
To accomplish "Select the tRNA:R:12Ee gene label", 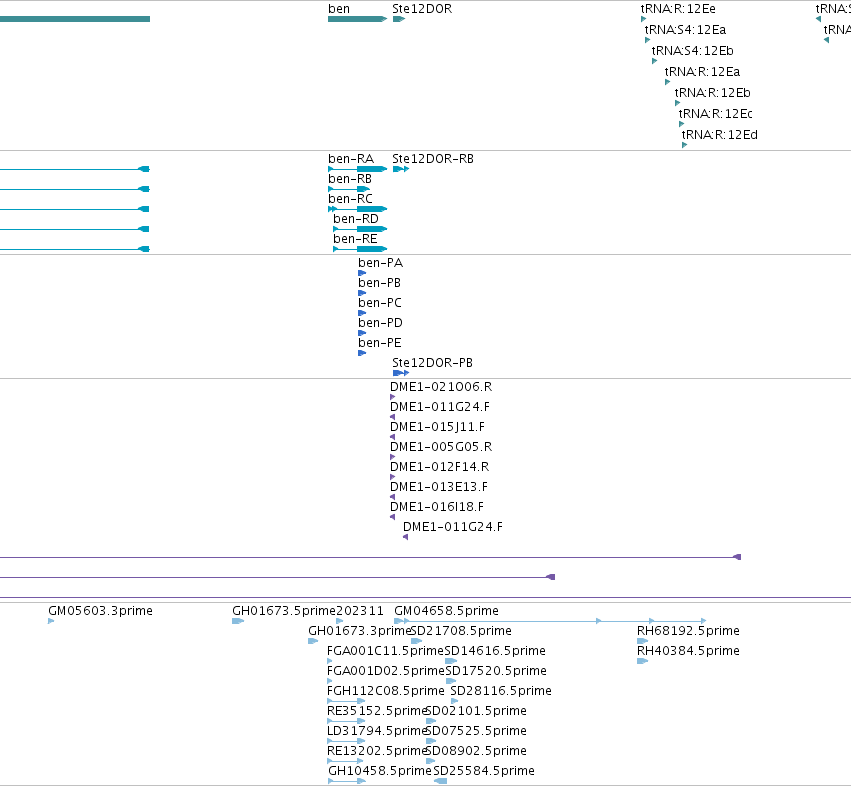I will click(678, 9).
